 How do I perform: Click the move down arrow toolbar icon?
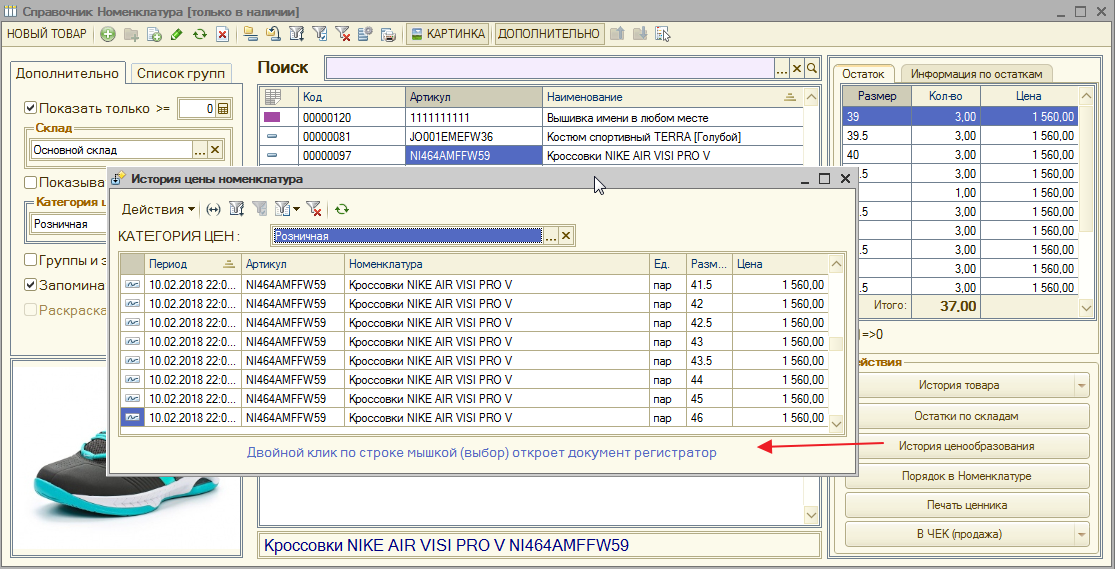click(x=640, y=33)
